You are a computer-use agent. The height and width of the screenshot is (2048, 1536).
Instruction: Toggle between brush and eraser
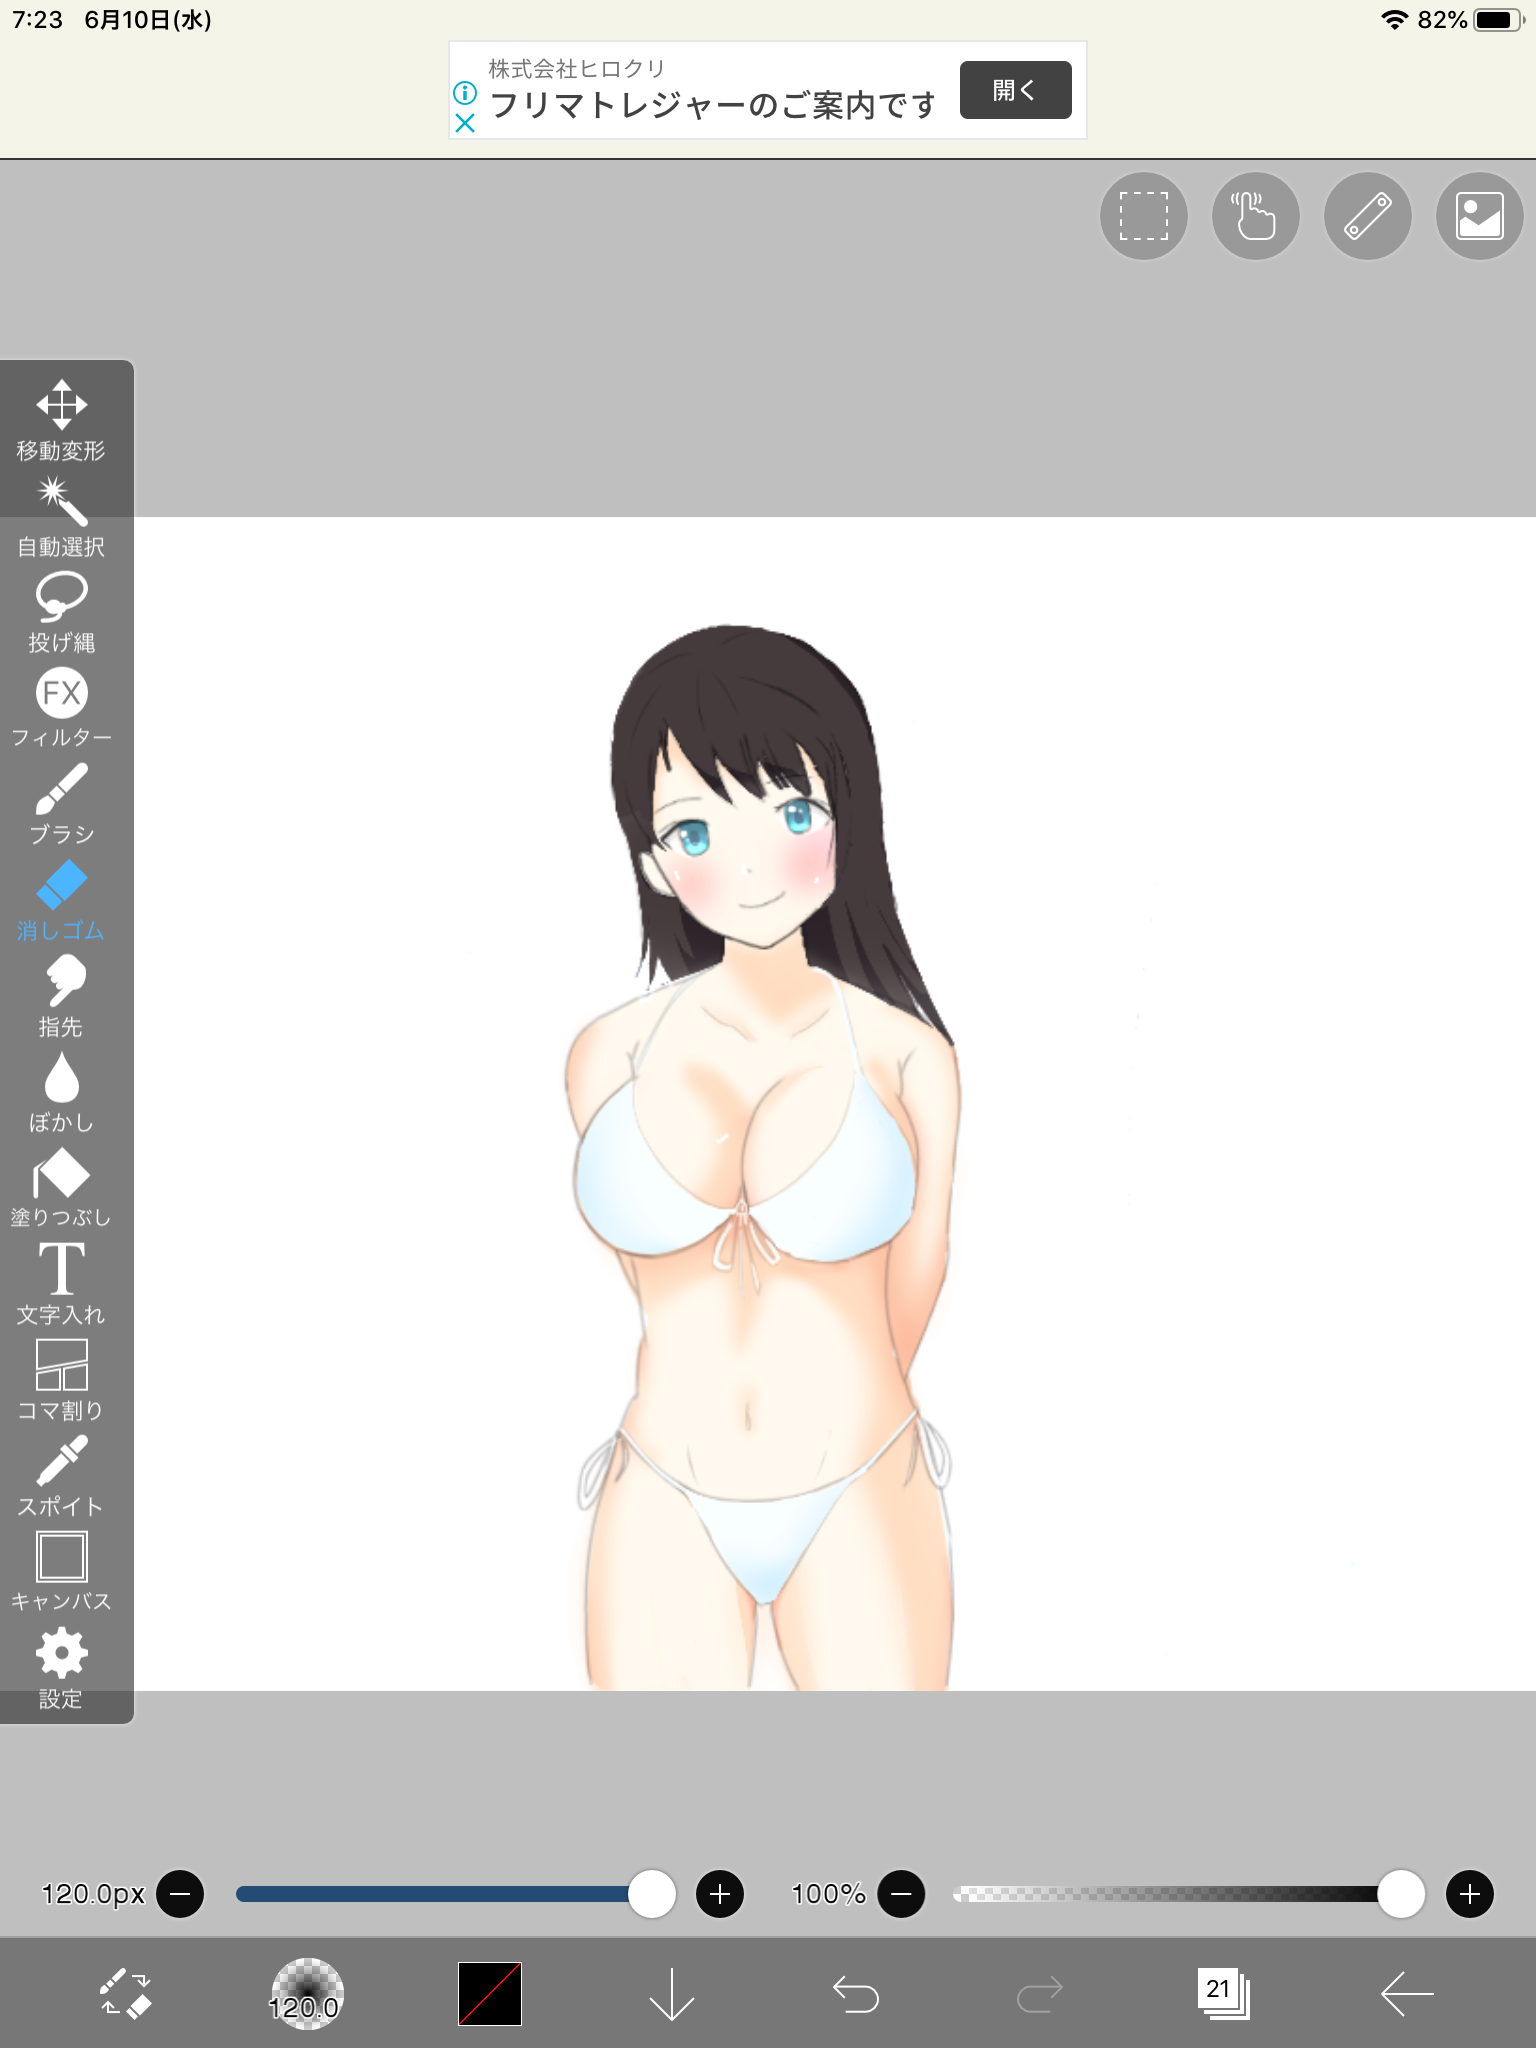125,1994
